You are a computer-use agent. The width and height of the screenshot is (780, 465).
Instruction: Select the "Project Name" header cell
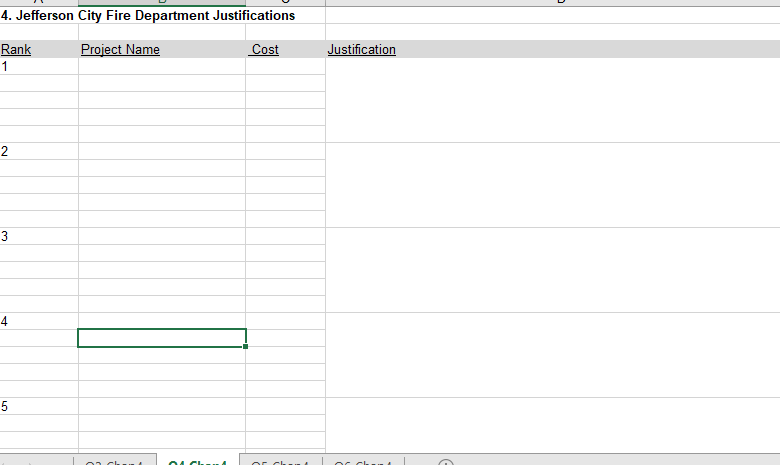162,49
